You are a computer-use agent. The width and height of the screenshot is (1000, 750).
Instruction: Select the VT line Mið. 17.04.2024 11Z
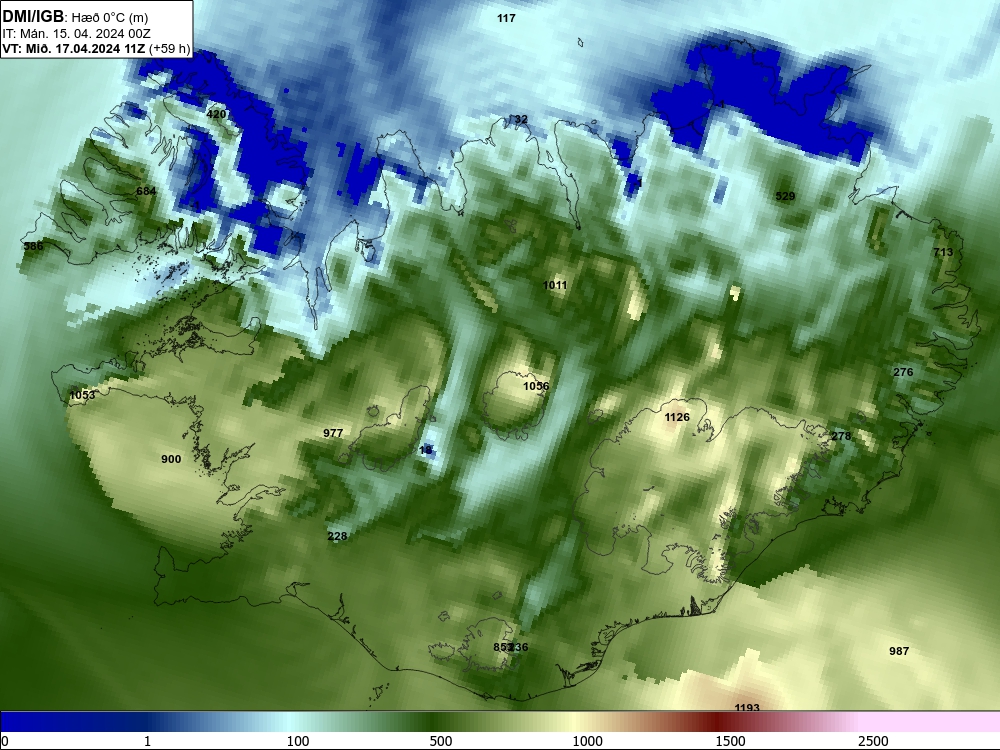point(96,48)
